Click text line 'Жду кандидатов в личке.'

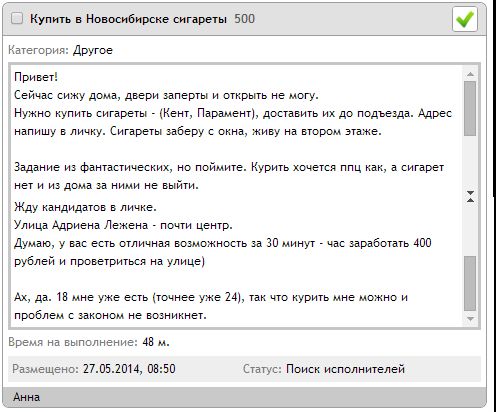click(85, 207)
